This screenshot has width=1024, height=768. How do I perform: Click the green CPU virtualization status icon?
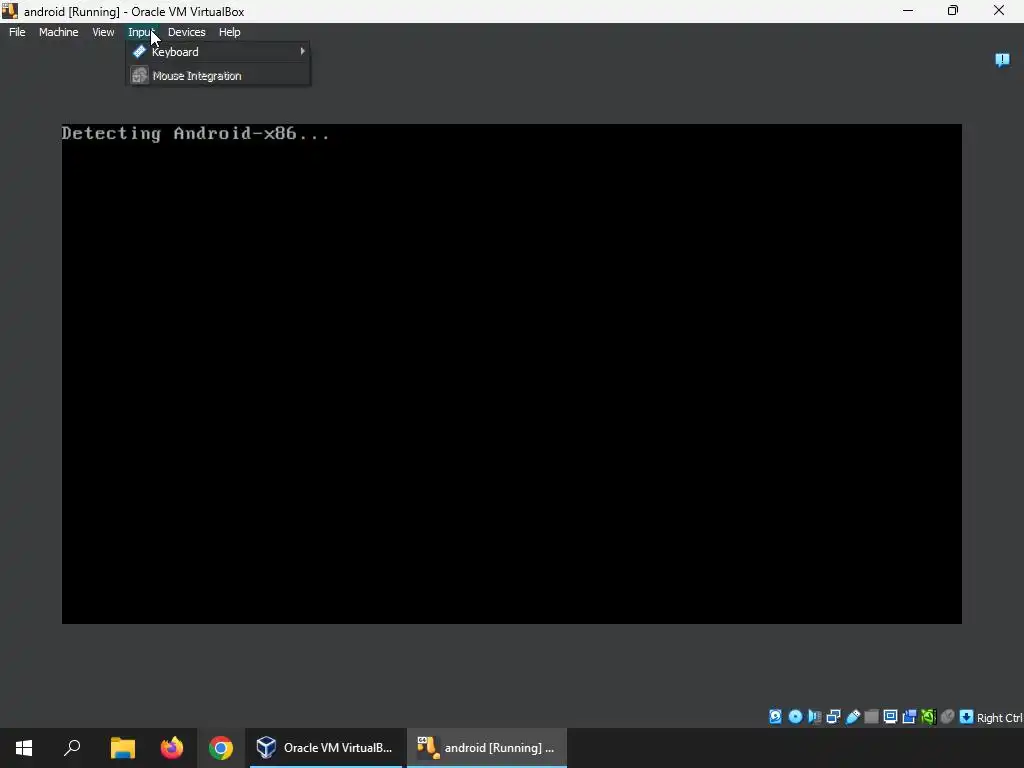928,717
